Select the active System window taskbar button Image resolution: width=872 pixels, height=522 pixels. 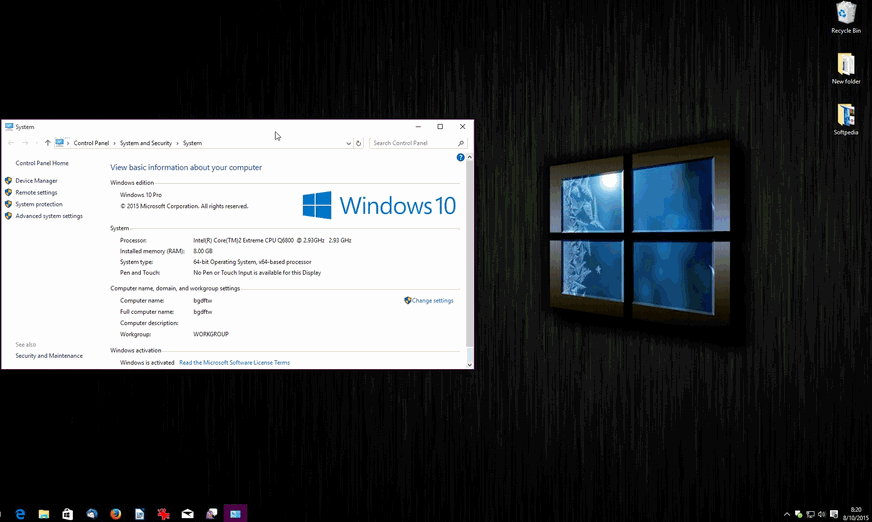click(x=235, y=514)
